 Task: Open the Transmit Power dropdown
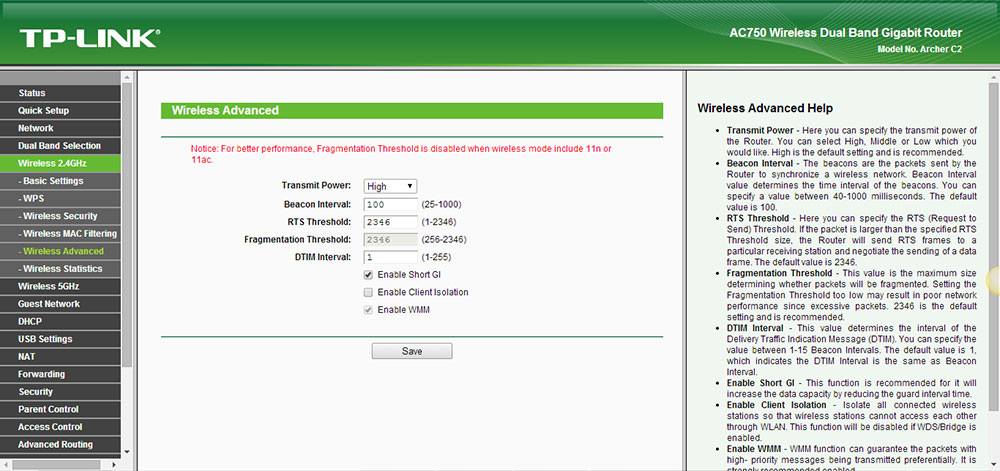click(390, 186)
